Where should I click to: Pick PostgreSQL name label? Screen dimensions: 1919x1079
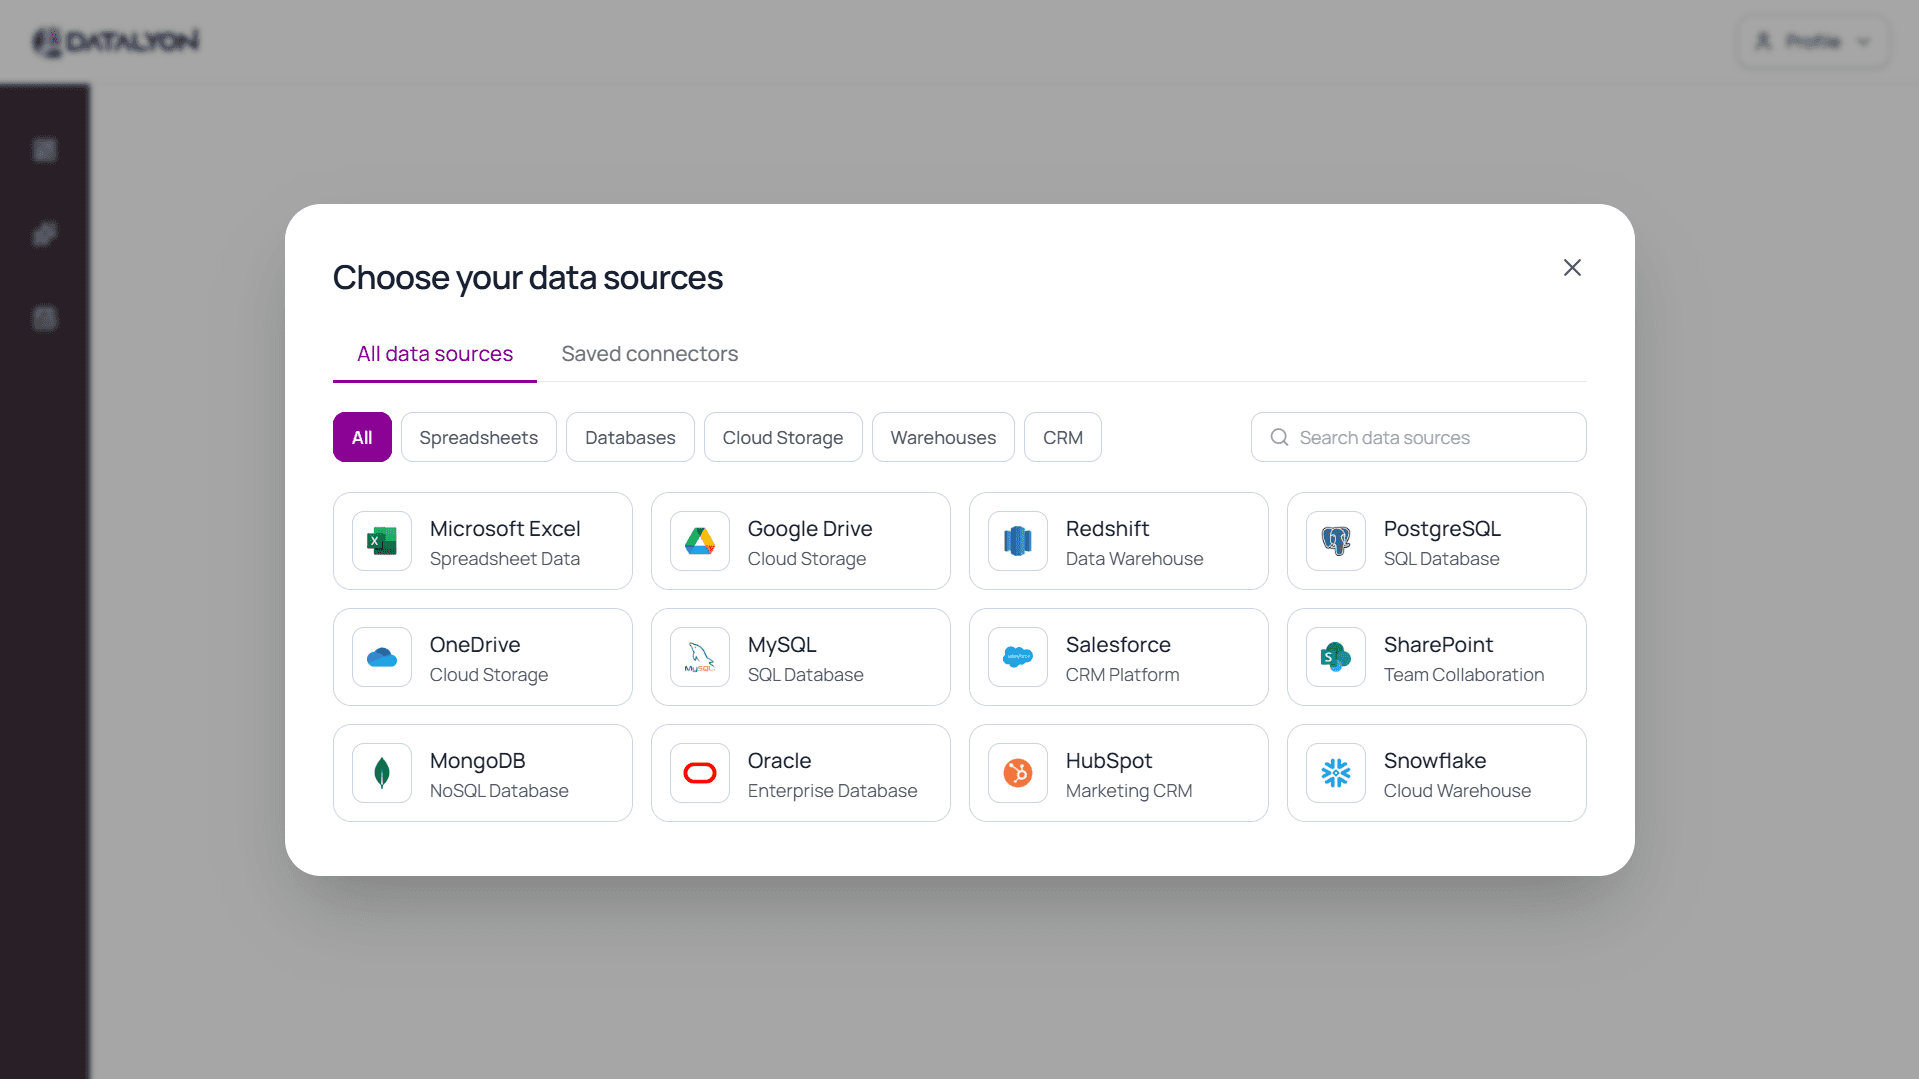1442,528
